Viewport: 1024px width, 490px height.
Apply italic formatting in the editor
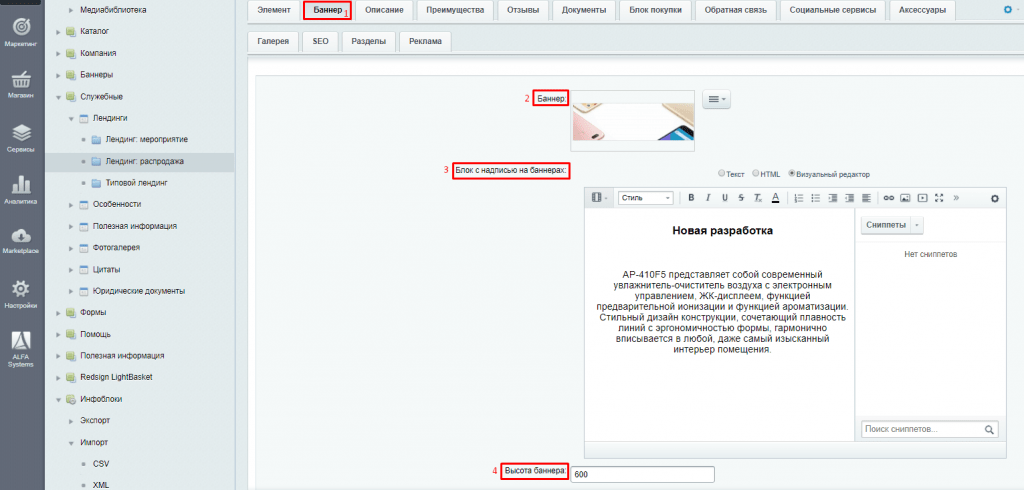point(708,198)
